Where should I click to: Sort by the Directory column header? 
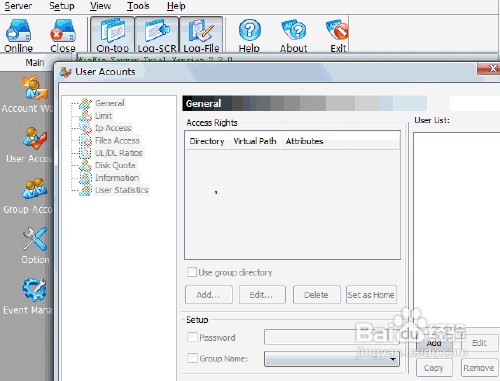click(207, 141)
